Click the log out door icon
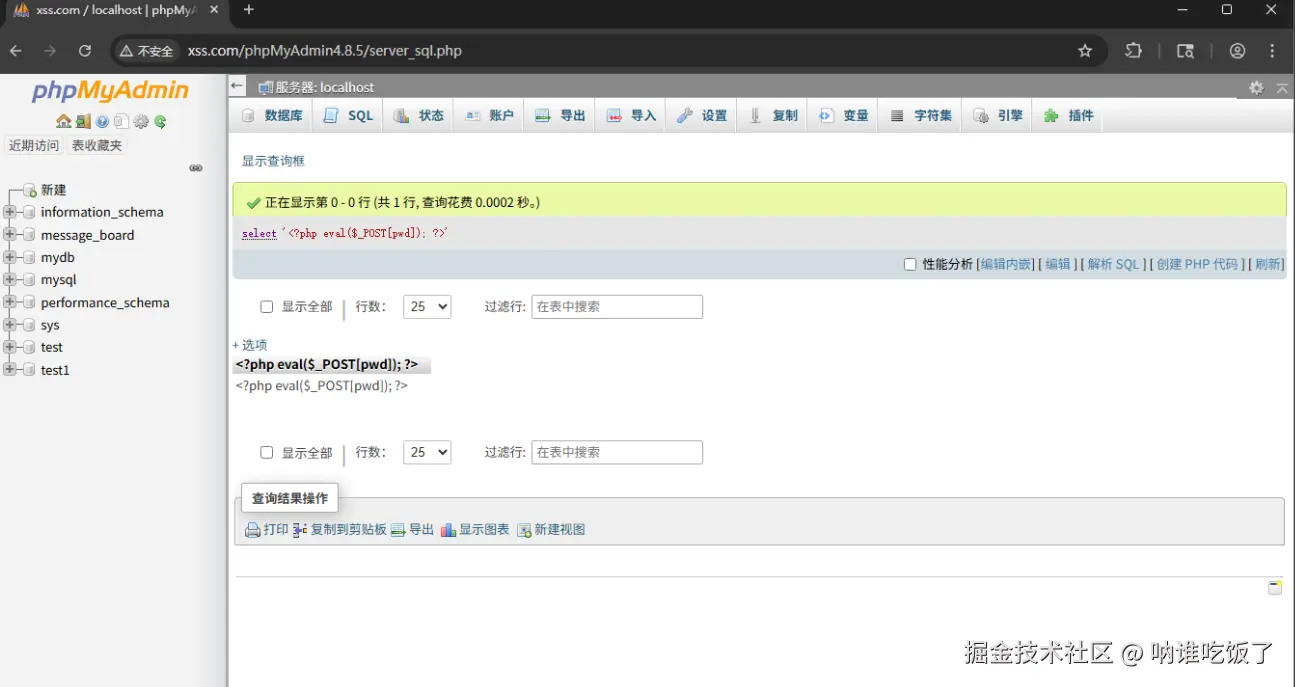This screenshot has height=687, width=1295. point(83,122)
